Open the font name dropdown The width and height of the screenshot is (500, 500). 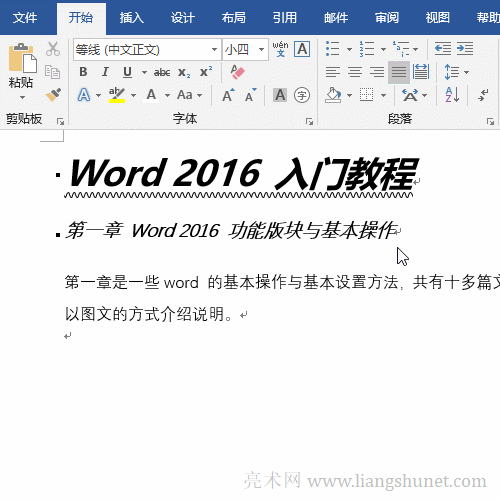click(214, 50)
